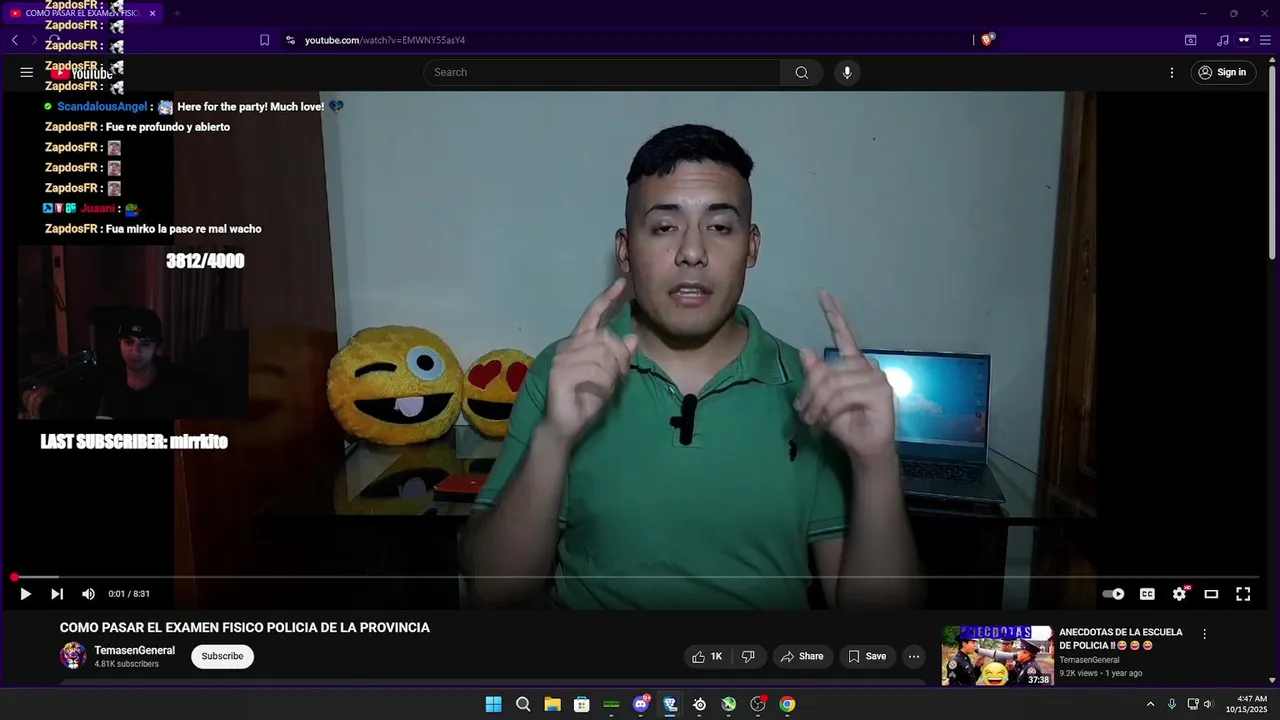Open more actions ellipsis under video
Viewport: 1280px width, 720px height.
click(914, 656)
